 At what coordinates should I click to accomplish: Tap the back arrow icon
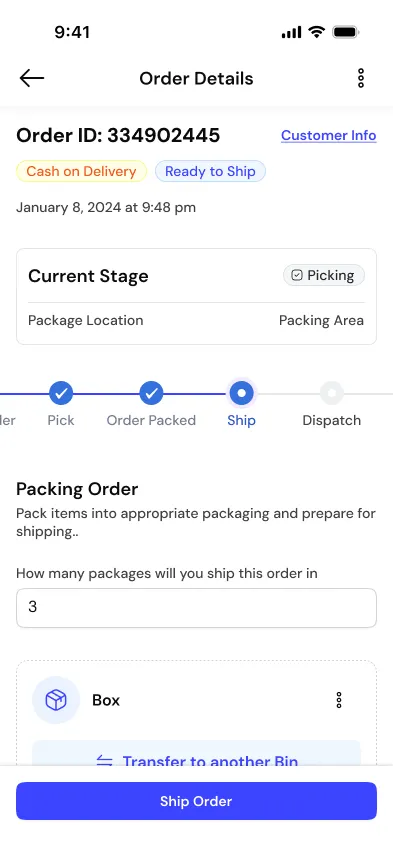point(32,78)
